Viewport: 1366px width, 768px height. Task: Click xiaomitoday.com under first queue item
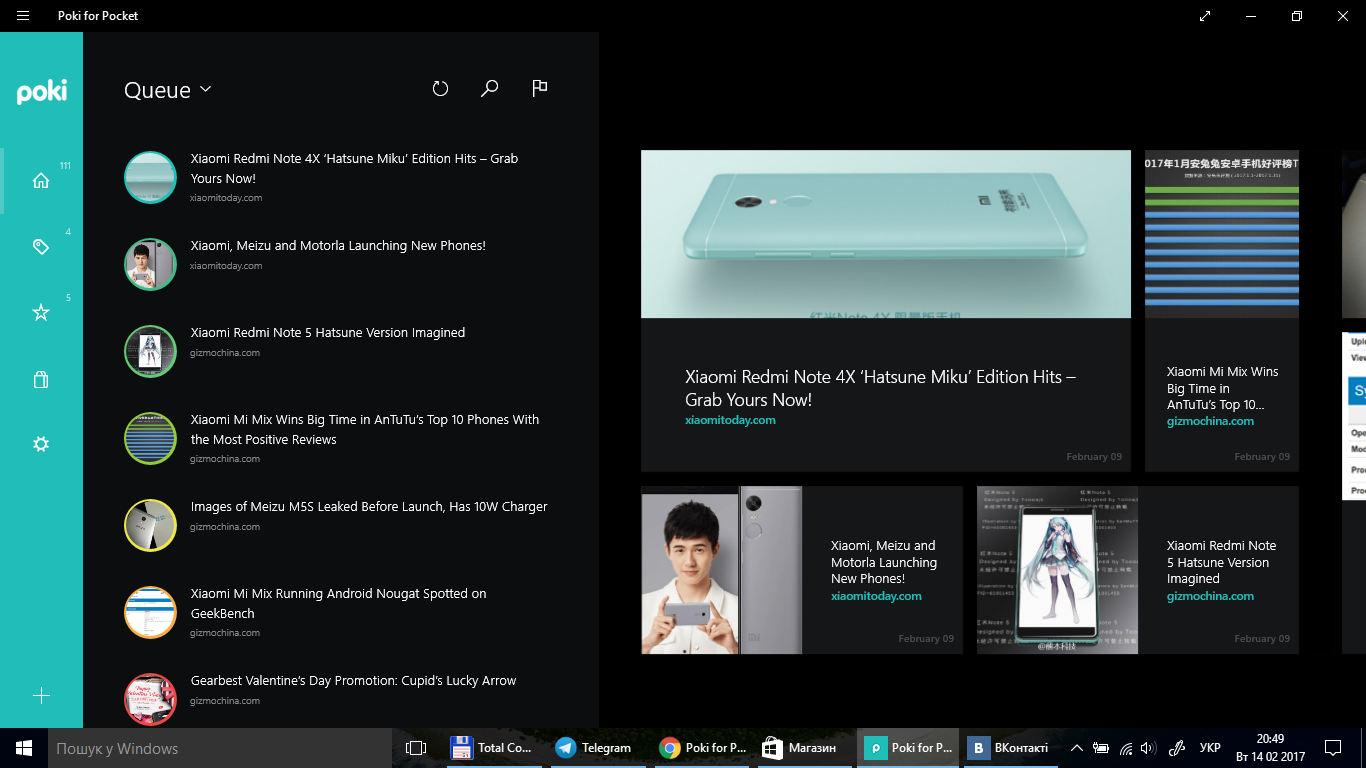226,198
